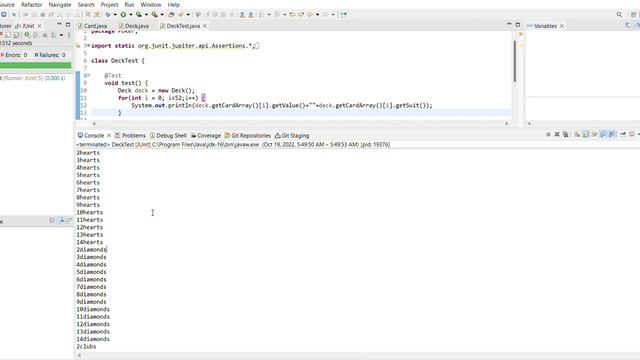Open the Git Repositories tab

coord(248,136)
